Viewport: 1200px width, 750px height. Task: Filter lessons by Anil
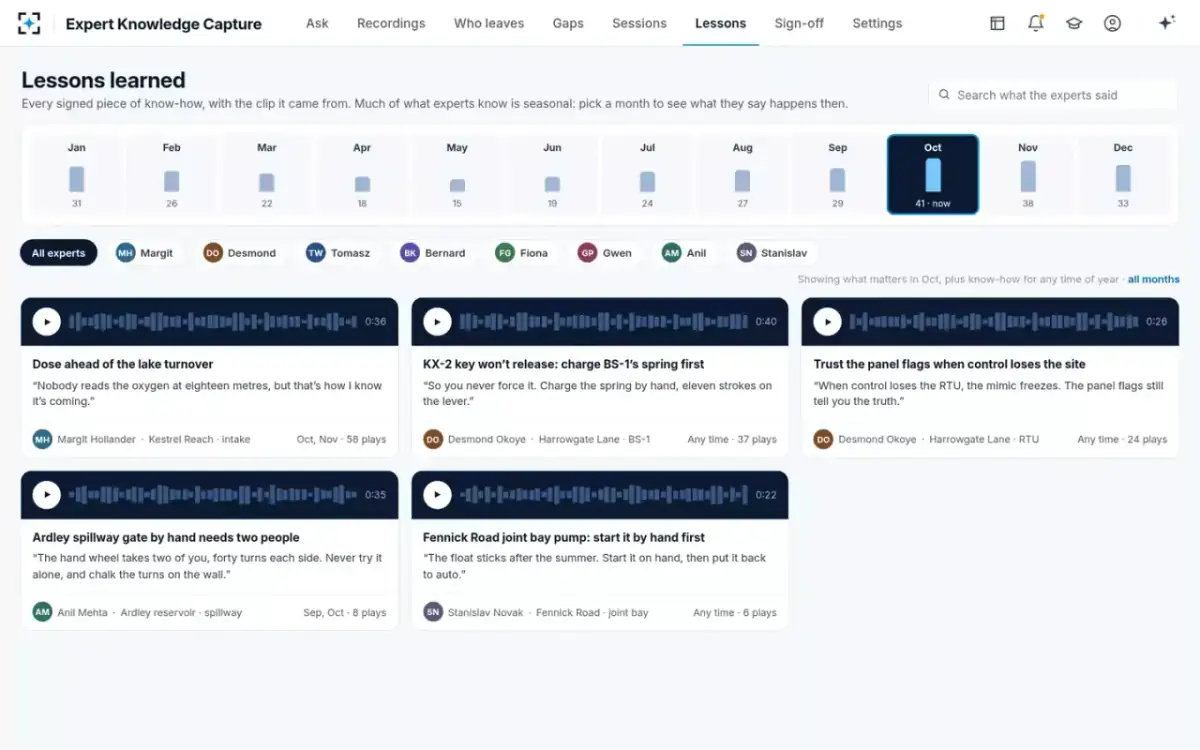pyautogui.click(x=685, y=253)
